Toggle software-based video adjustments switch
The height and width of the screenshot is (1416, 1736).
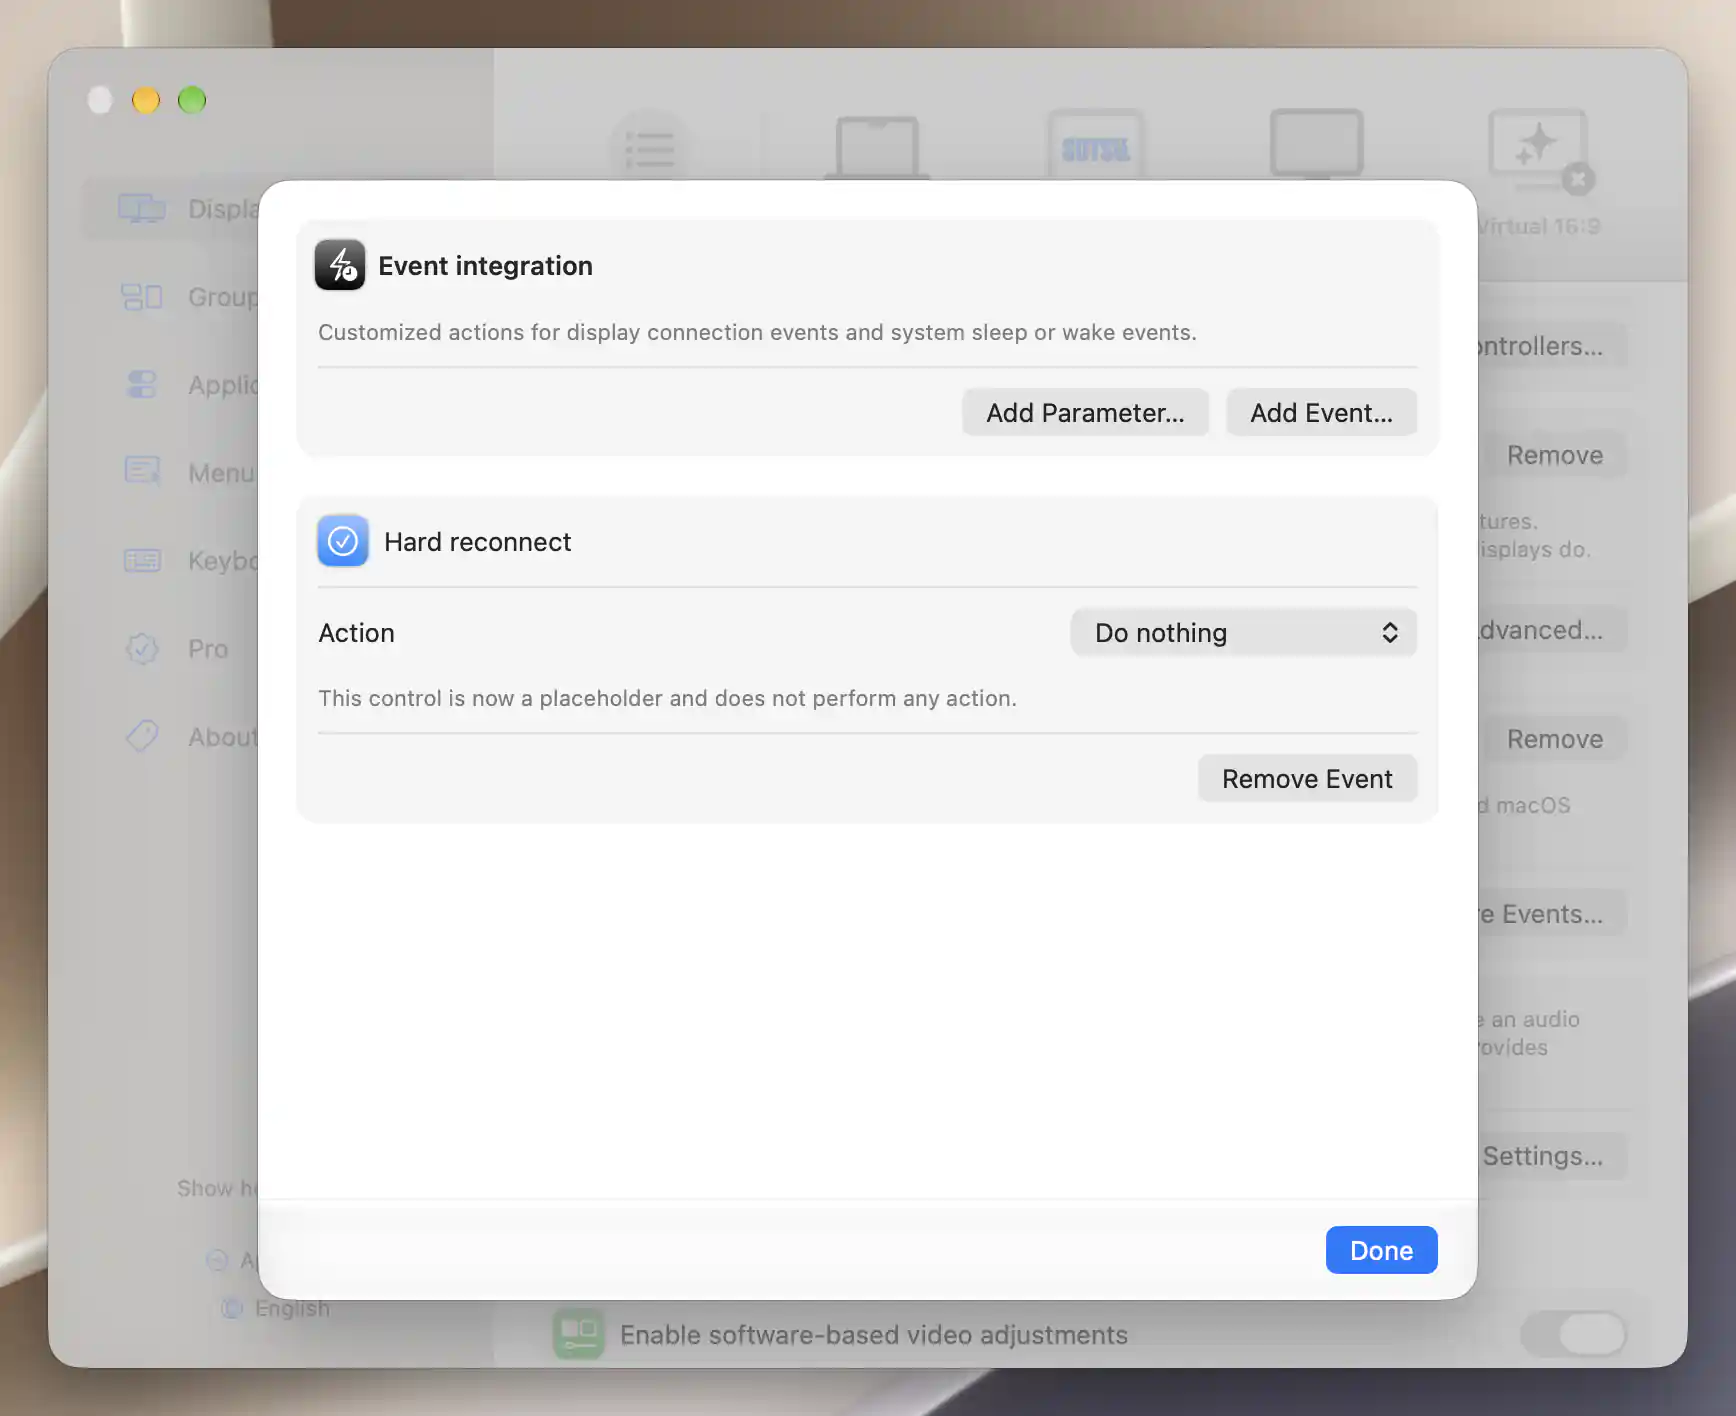(x=1574, y=1334)
